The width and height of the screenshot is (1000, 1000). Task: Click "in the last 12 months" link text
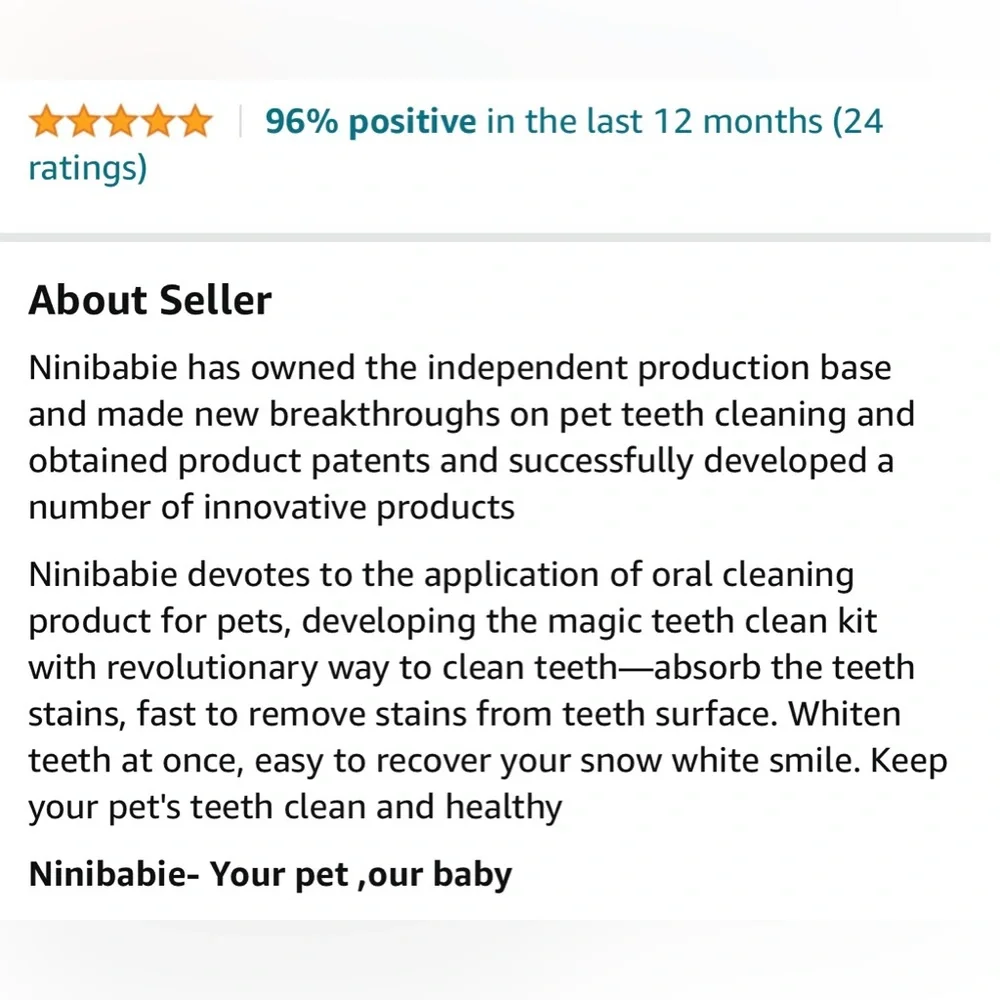point(654,121)
